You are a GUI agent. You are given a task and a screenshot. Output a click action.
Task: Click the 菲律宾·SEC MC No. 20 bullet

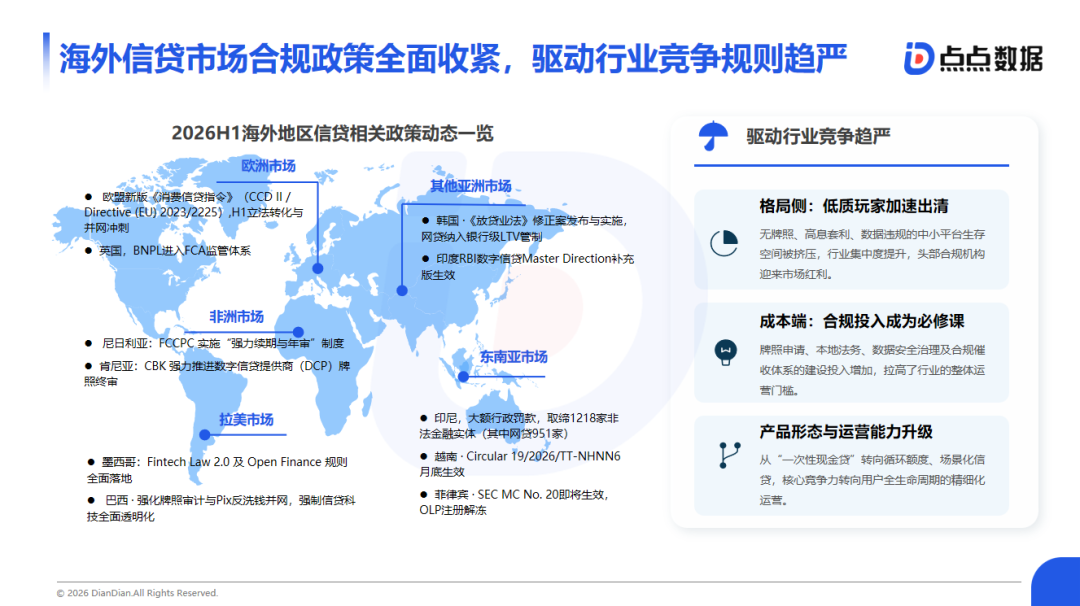[x=515, y=502]
